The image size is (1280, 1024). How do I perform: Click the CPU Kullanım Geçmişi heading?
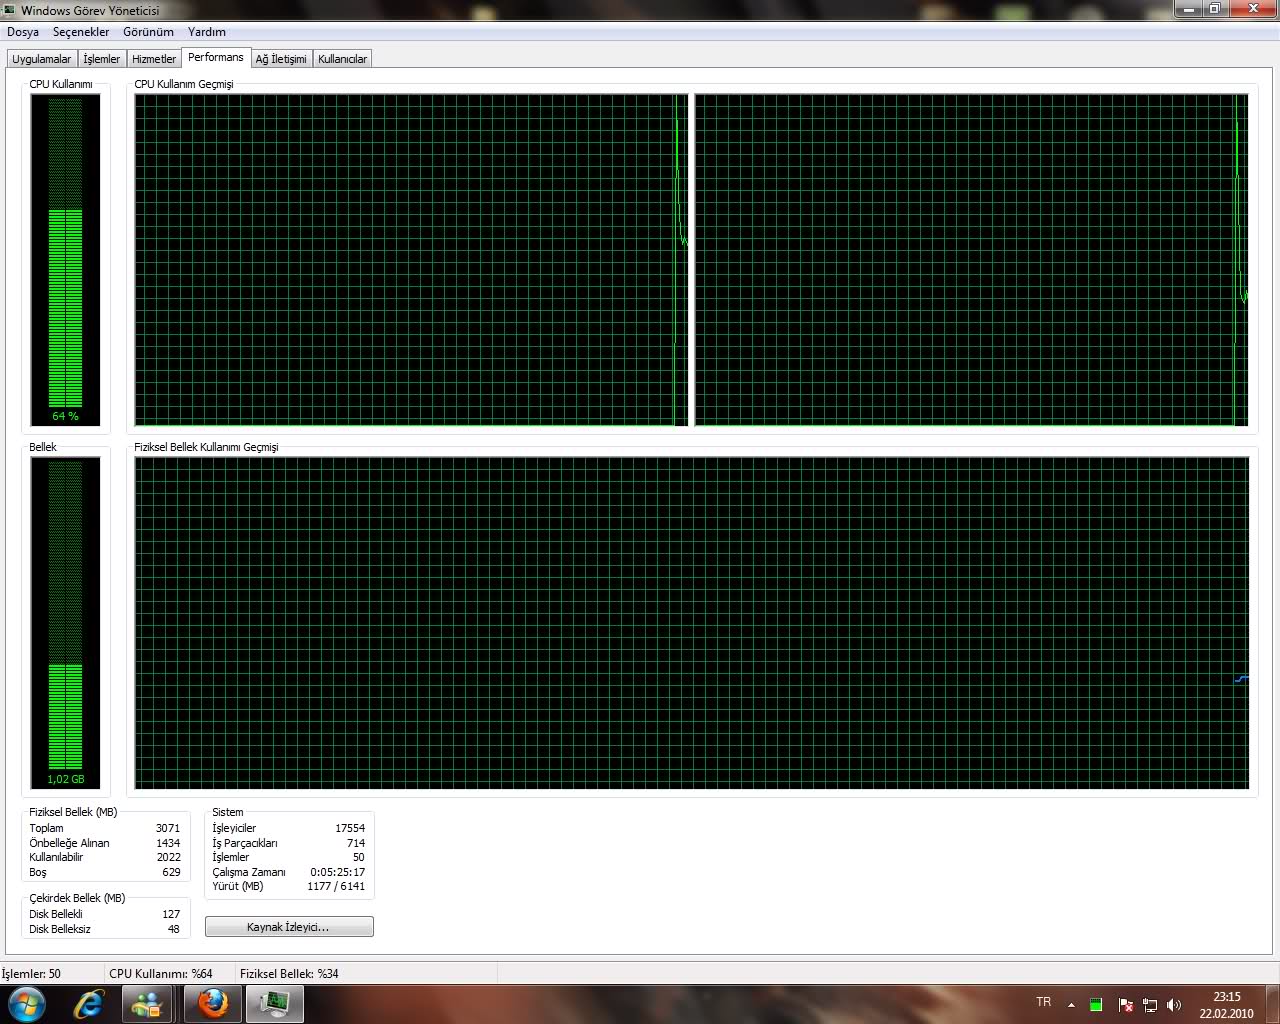(x=184, y=84)
